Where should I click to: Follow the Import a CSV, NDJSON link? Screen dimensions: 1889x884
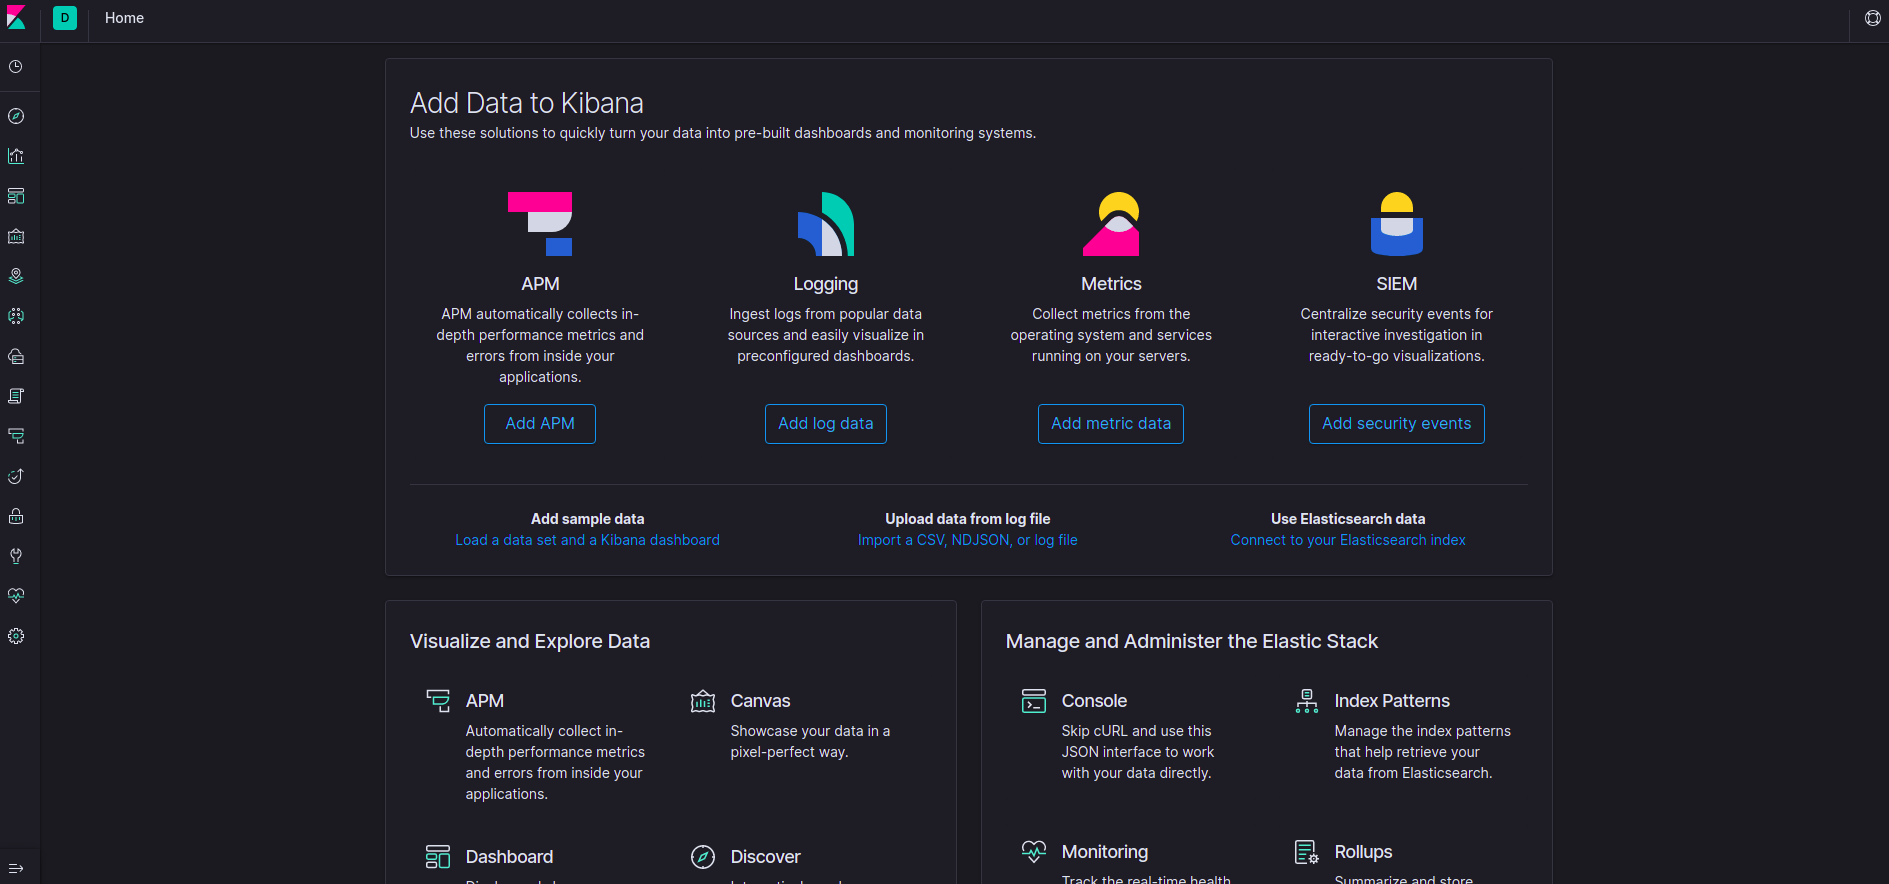pyautogui.click(x=967, y=540)
